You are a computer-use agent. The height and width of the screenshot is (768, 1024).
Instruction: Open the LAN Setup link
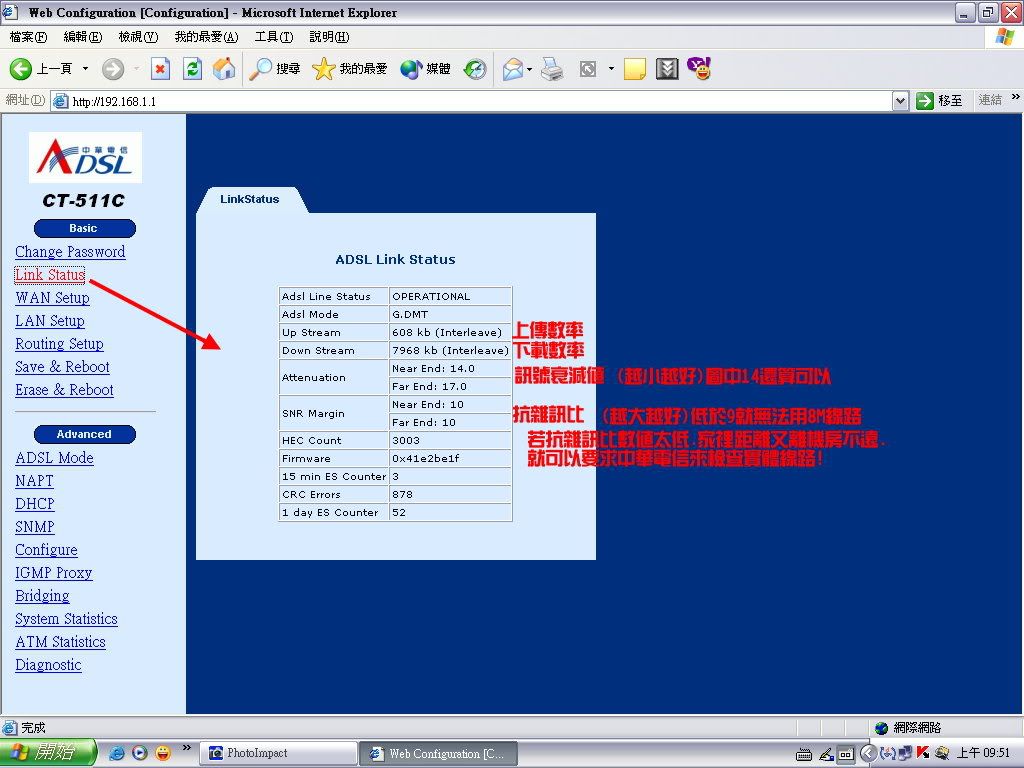coord(50,321)
